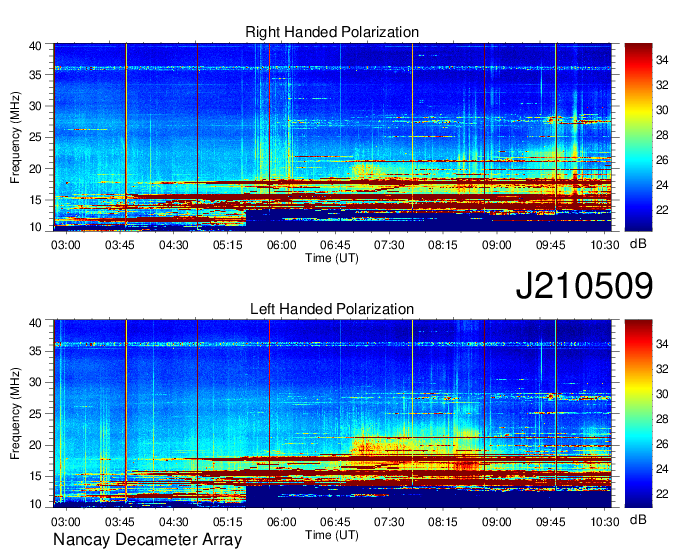Click the "03:45" tick on Right Handed time axis
The height and width of the screenshot is (552, 680).
120,245
